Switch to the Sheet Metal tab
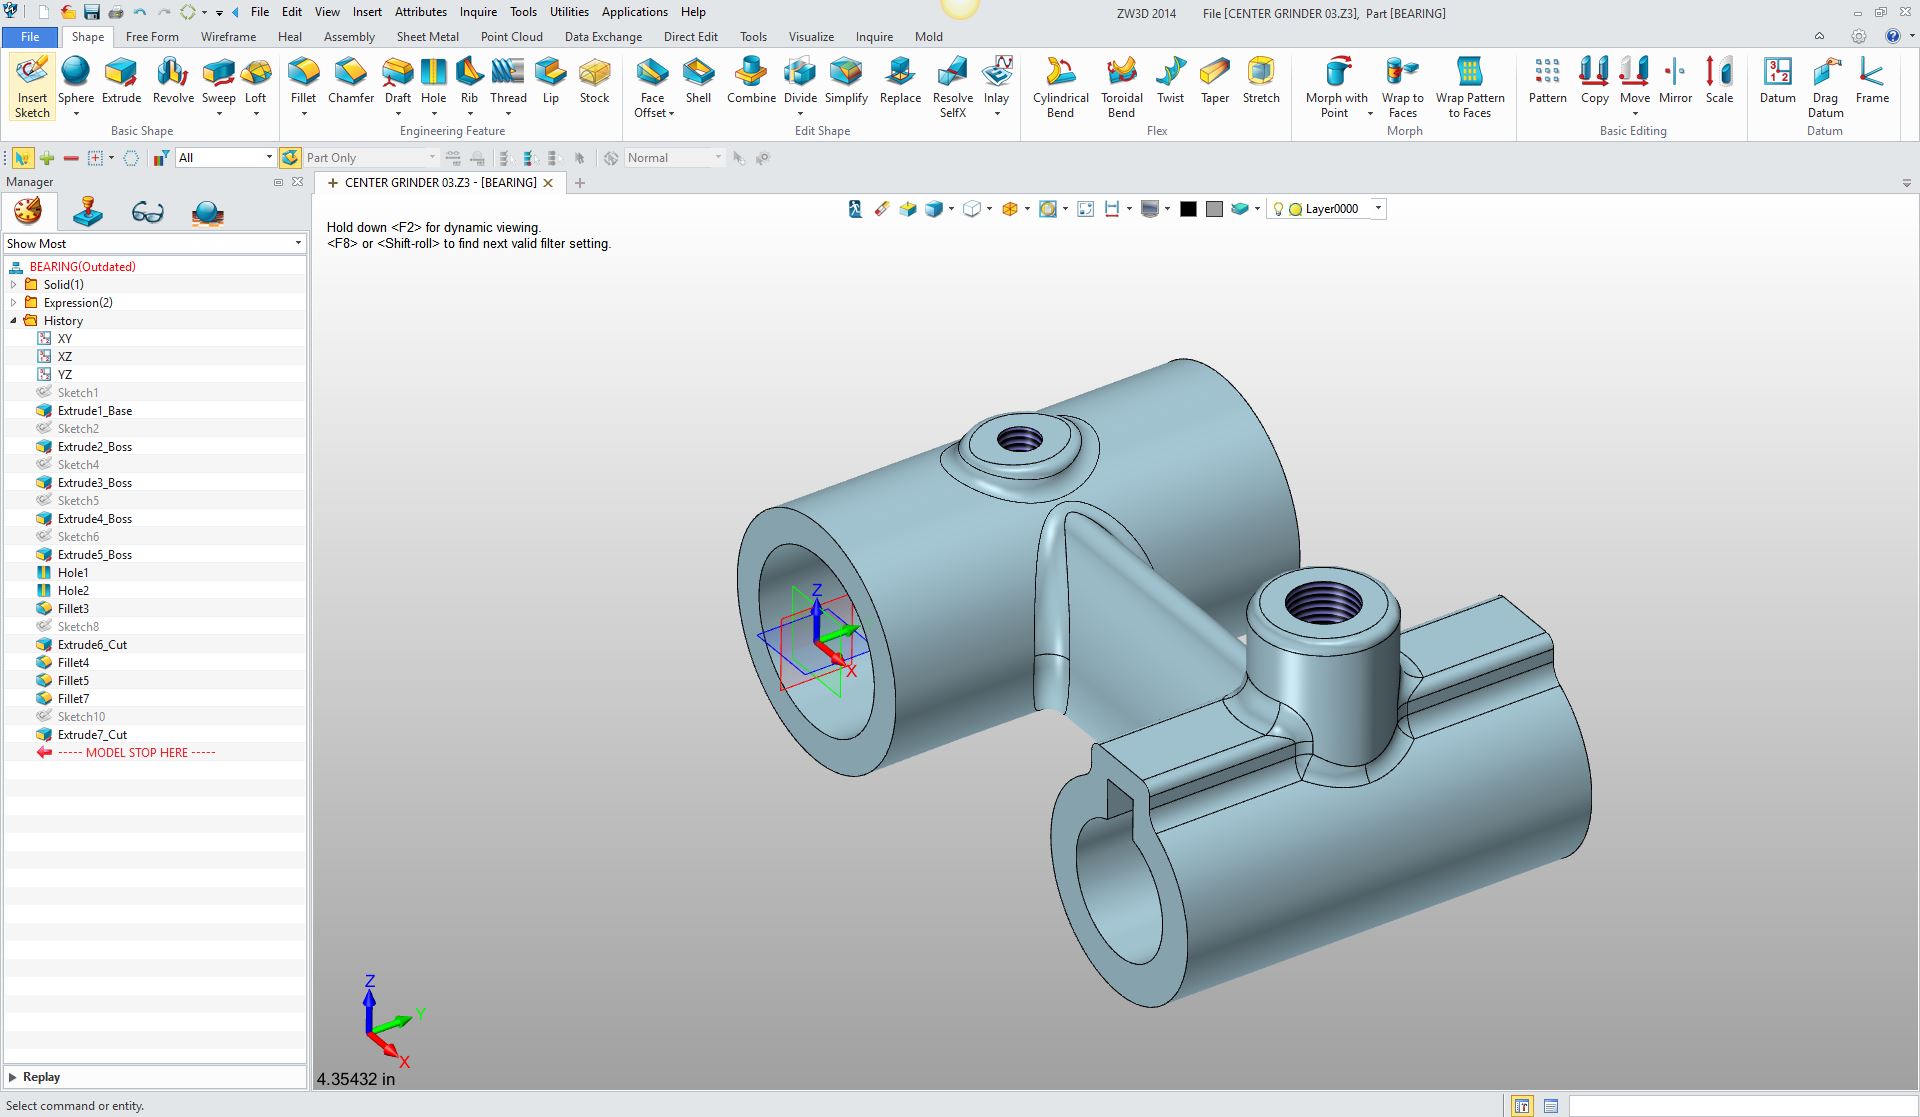 click(x=427, y=37)
